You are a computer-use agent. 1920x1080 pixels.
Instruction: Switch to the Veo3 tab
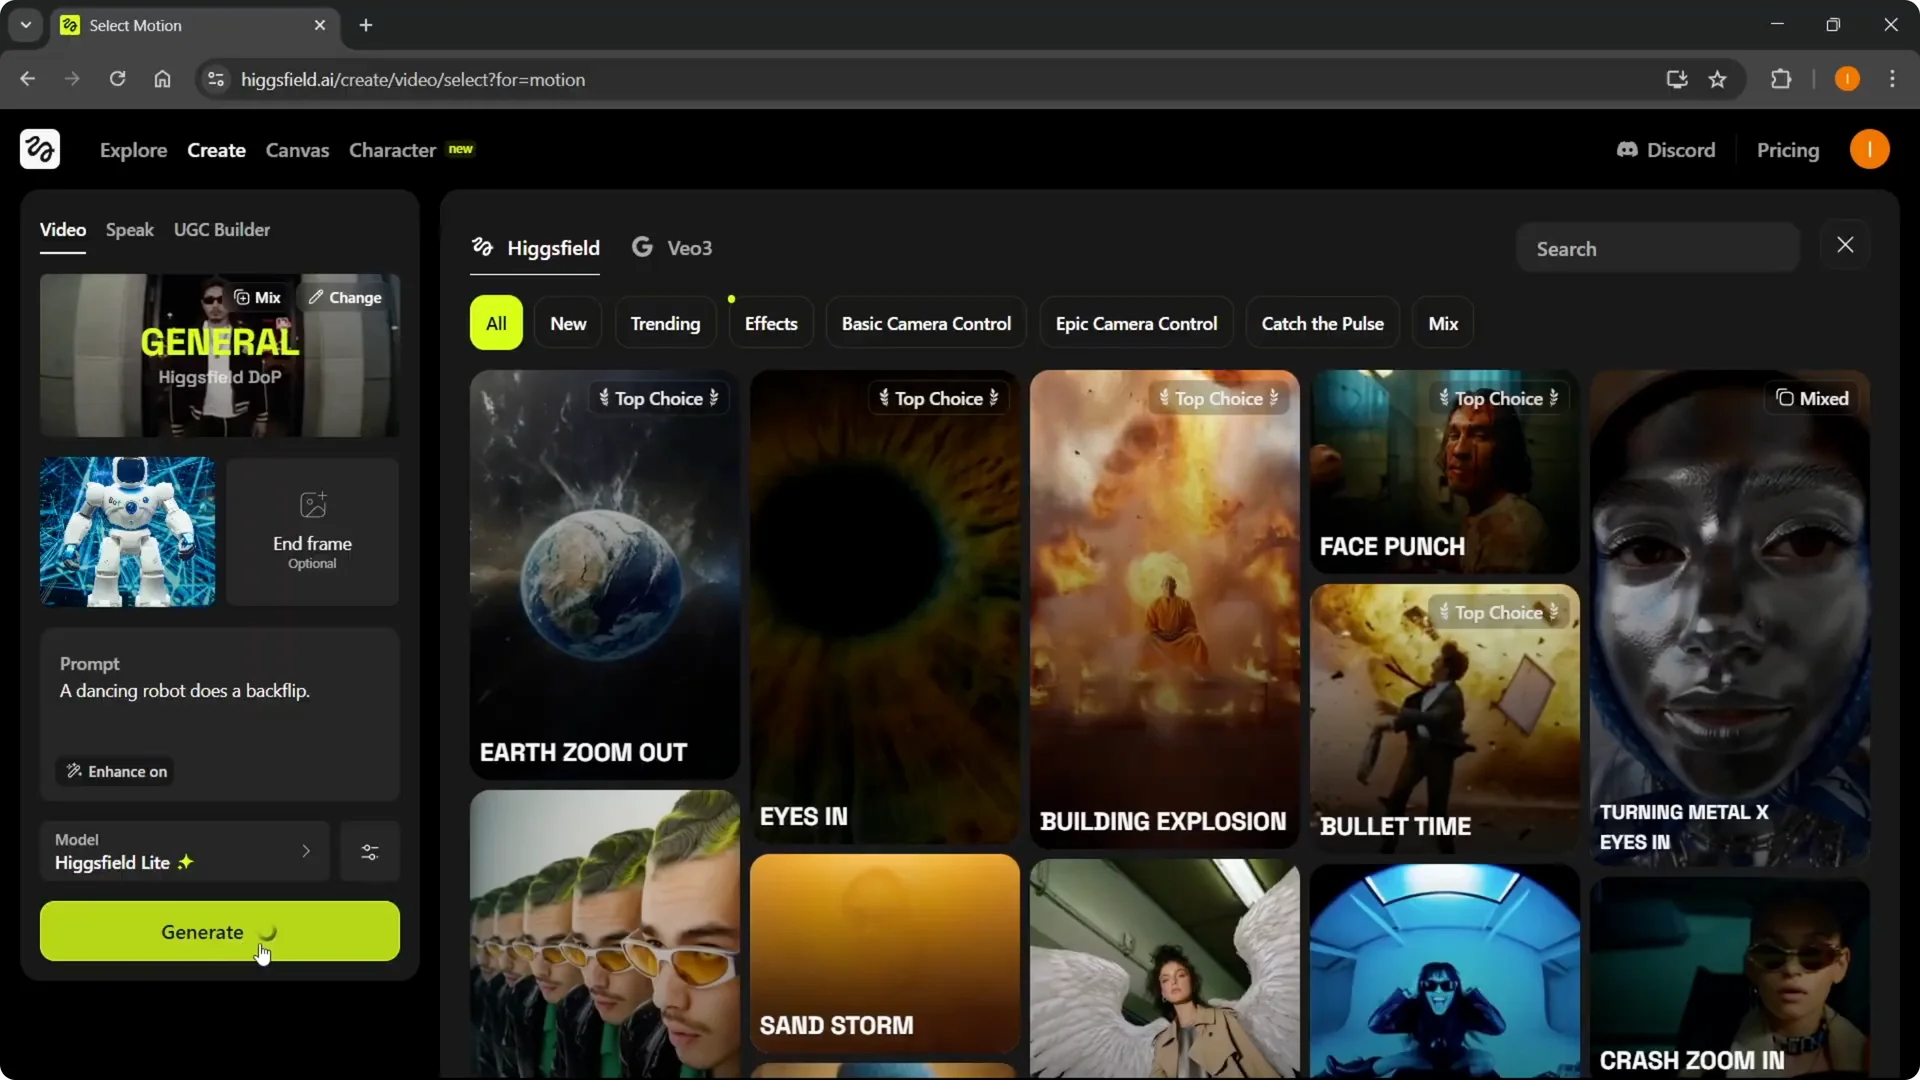tap(671, 248)
